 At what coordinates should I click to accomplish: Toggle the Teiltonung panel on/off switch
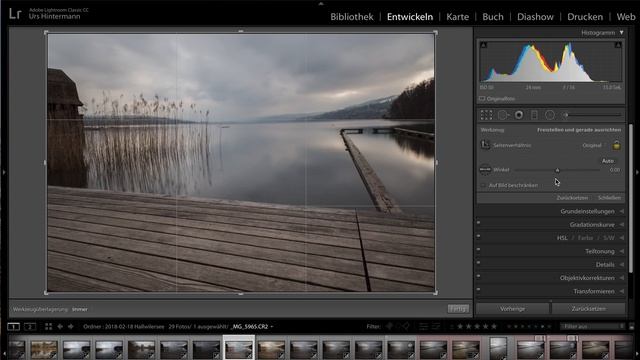[478, 249]
